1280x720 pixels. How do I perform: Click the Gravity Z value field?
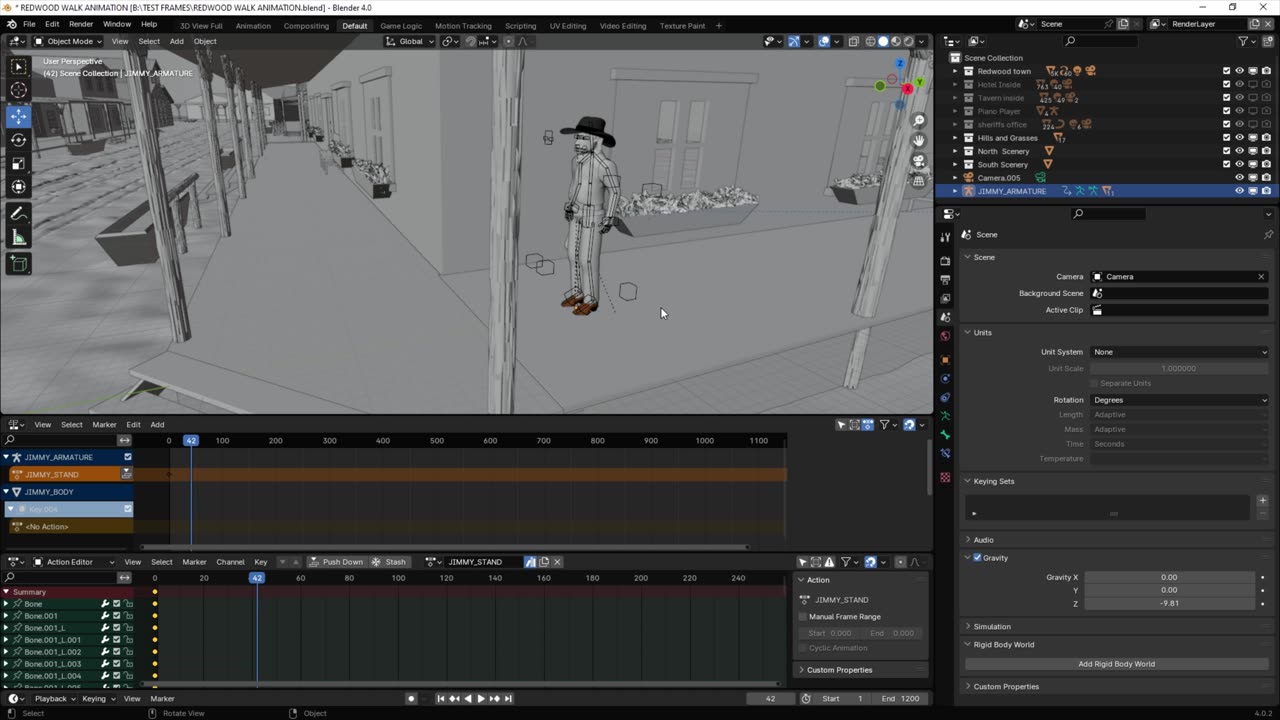point(1169,604)
